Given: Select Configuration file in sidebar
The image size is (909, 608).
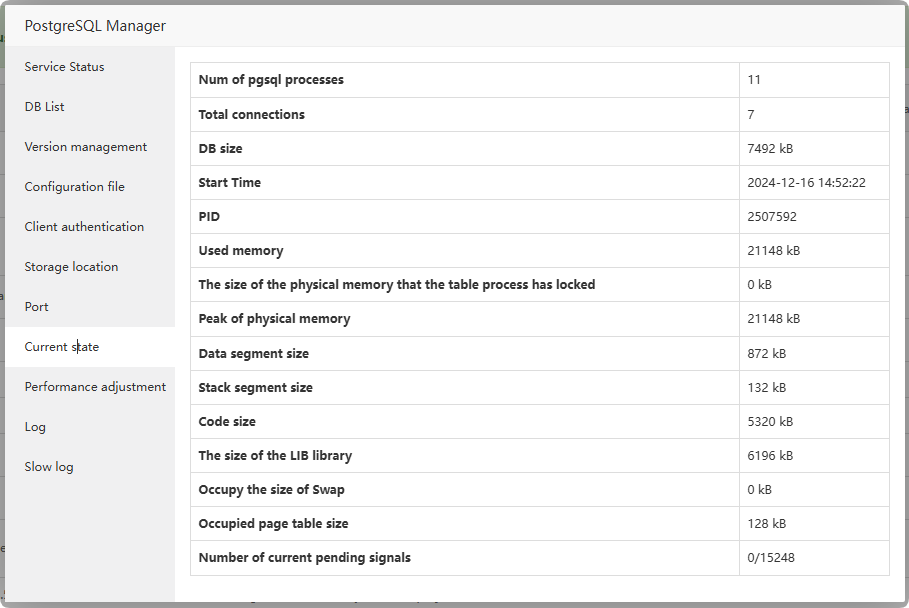Looking at the screenshot, I should pos(75,187).
